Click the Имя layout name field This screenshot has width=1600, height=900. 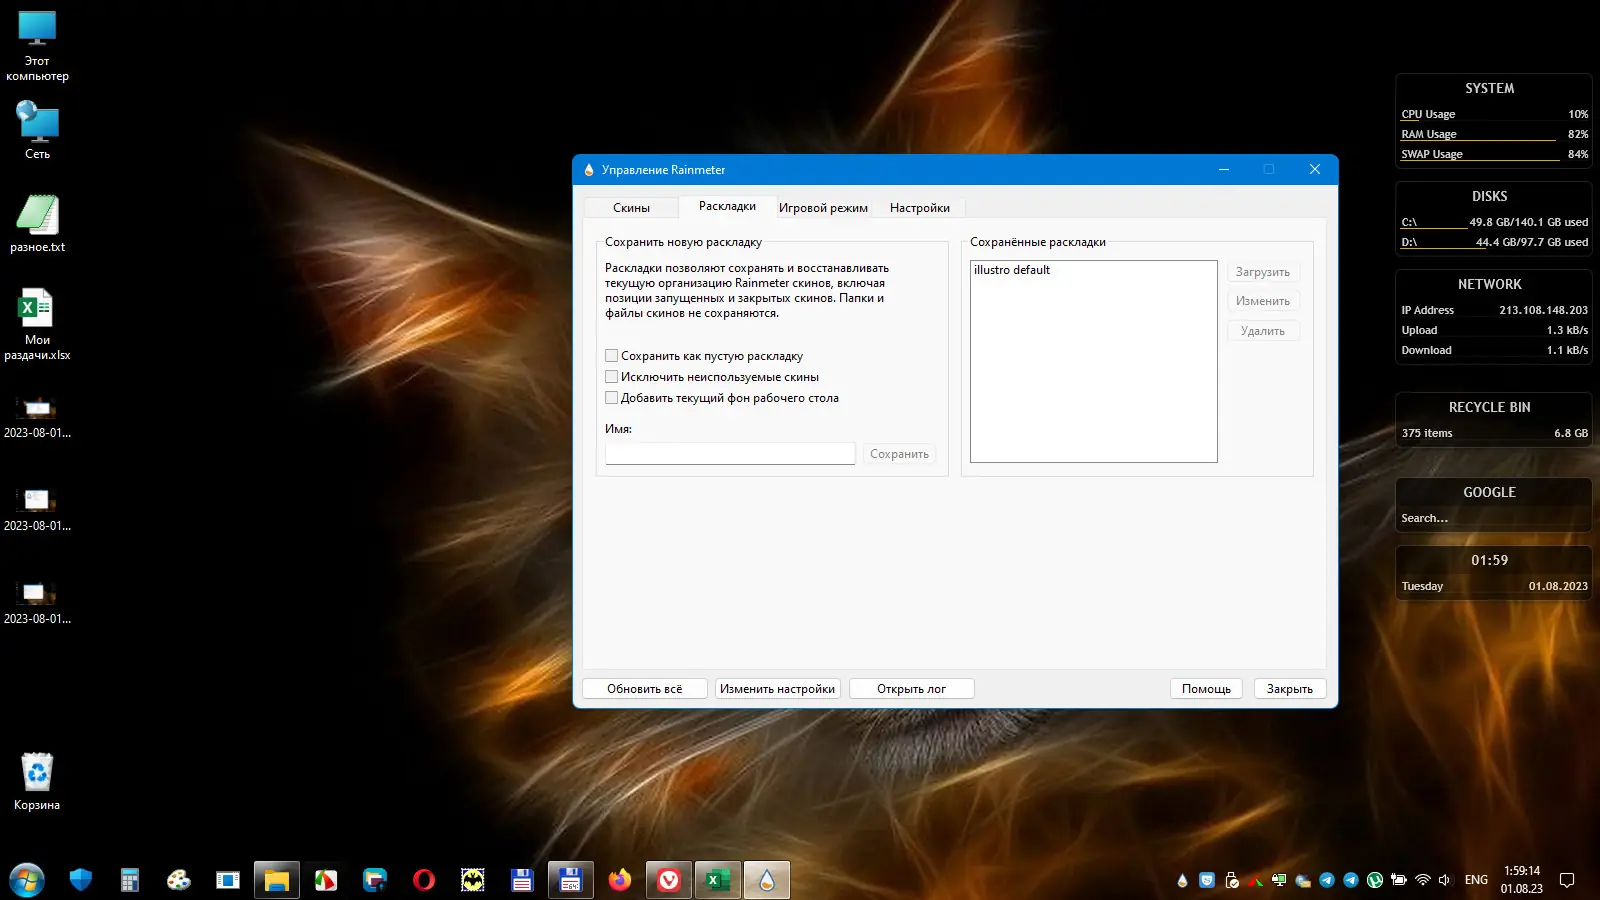tap(730, 454)
